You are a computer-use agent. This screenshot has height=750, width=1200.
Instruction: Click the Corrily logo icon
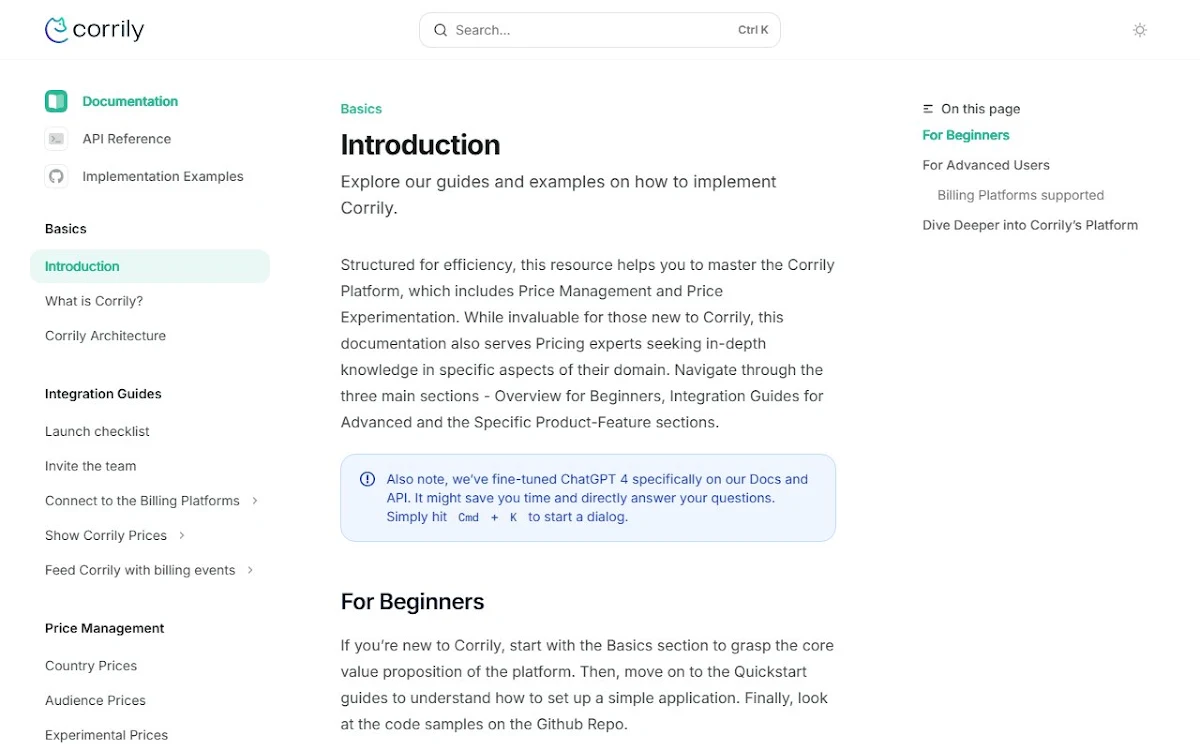pyautogui.click(x=56, y=30)
